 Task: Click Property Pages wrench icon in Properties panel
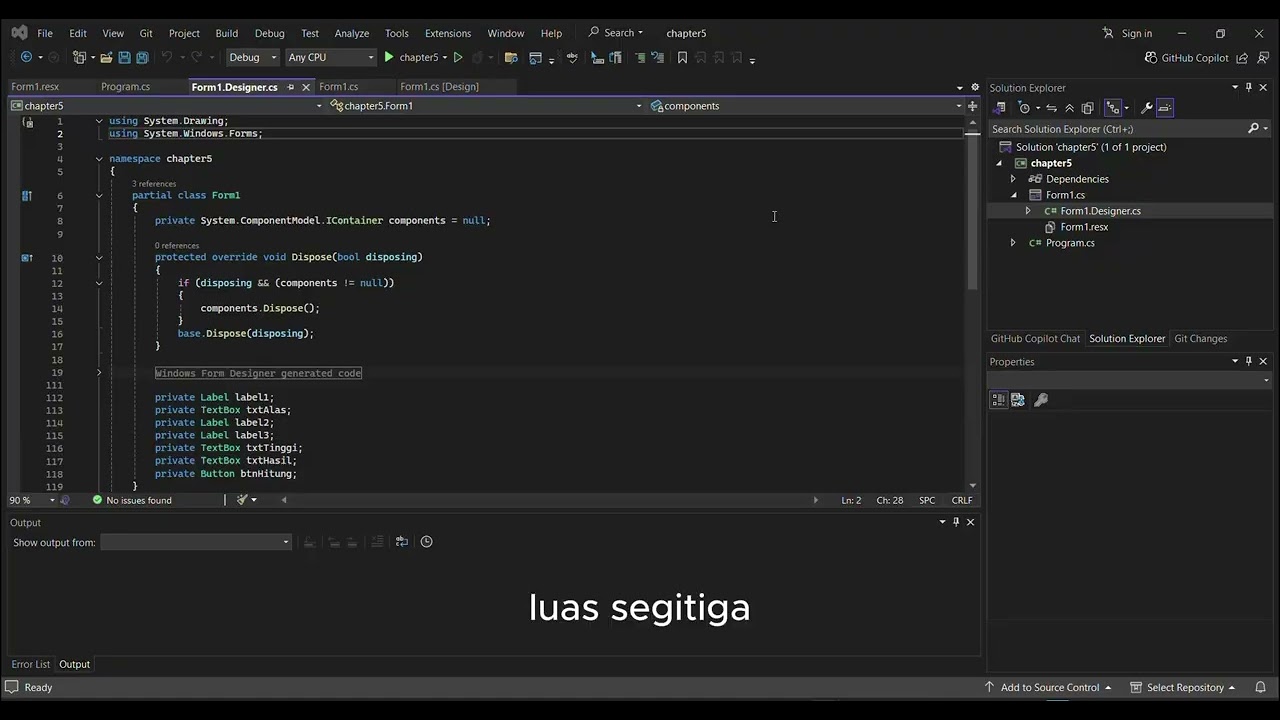[1041, 400]
